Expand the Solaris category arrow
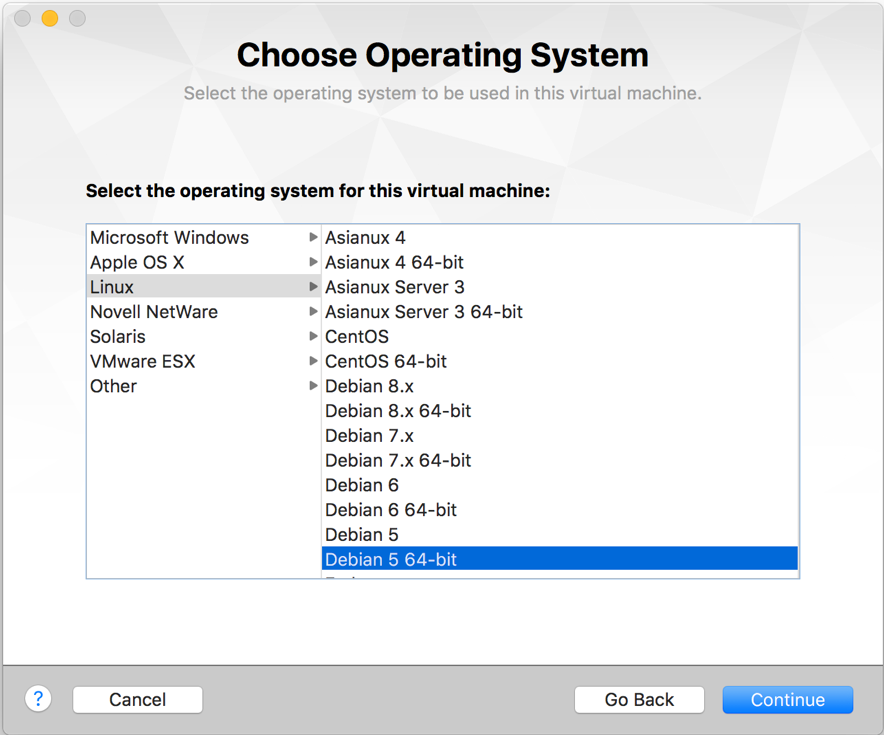 (313, 336)
